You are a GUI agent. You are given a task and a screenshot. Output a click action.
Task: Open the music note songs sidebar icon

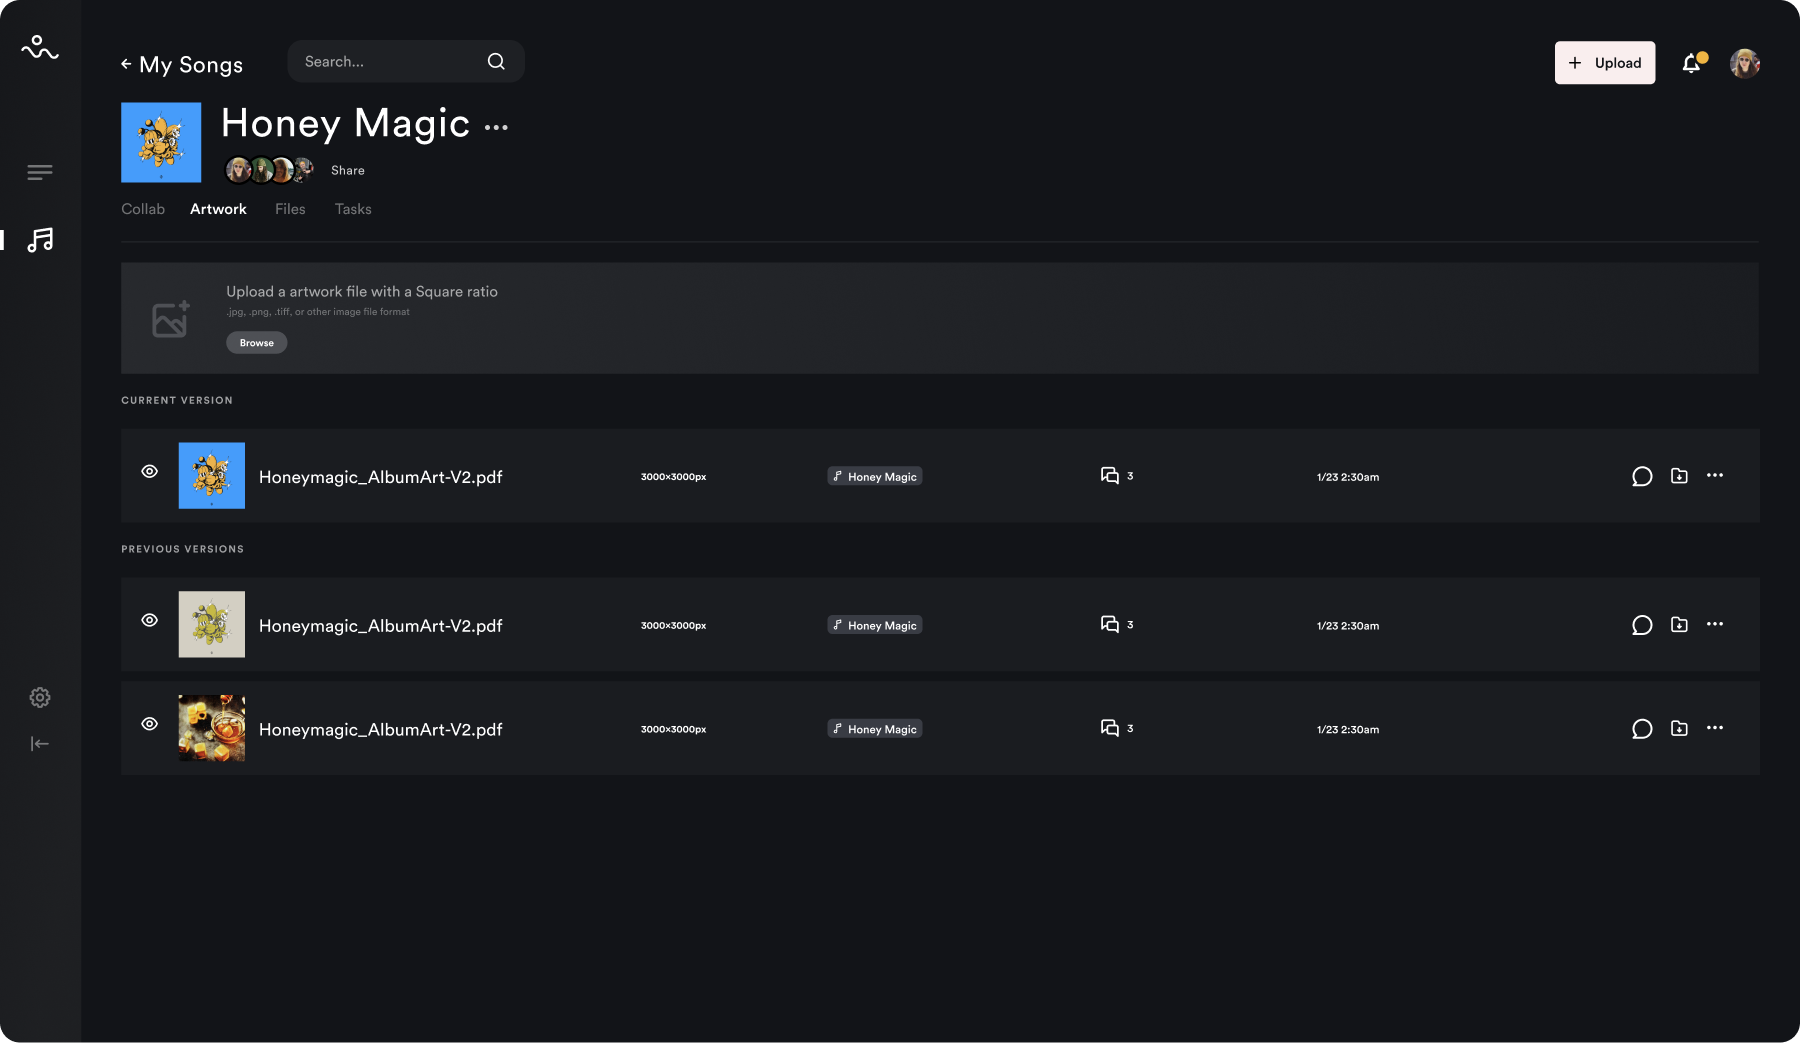(x=40, y=240)
